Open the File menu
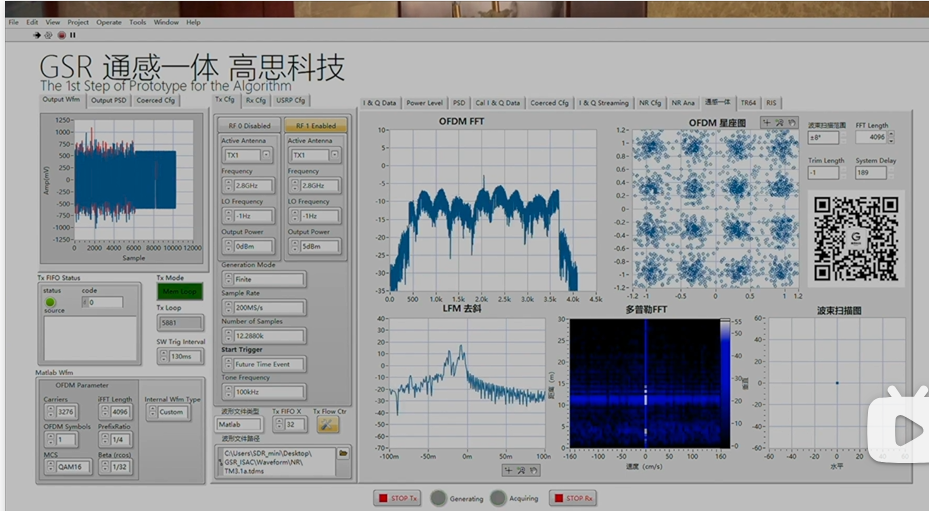Viewport: 929px width, 511px height. [x=14, y=22]
